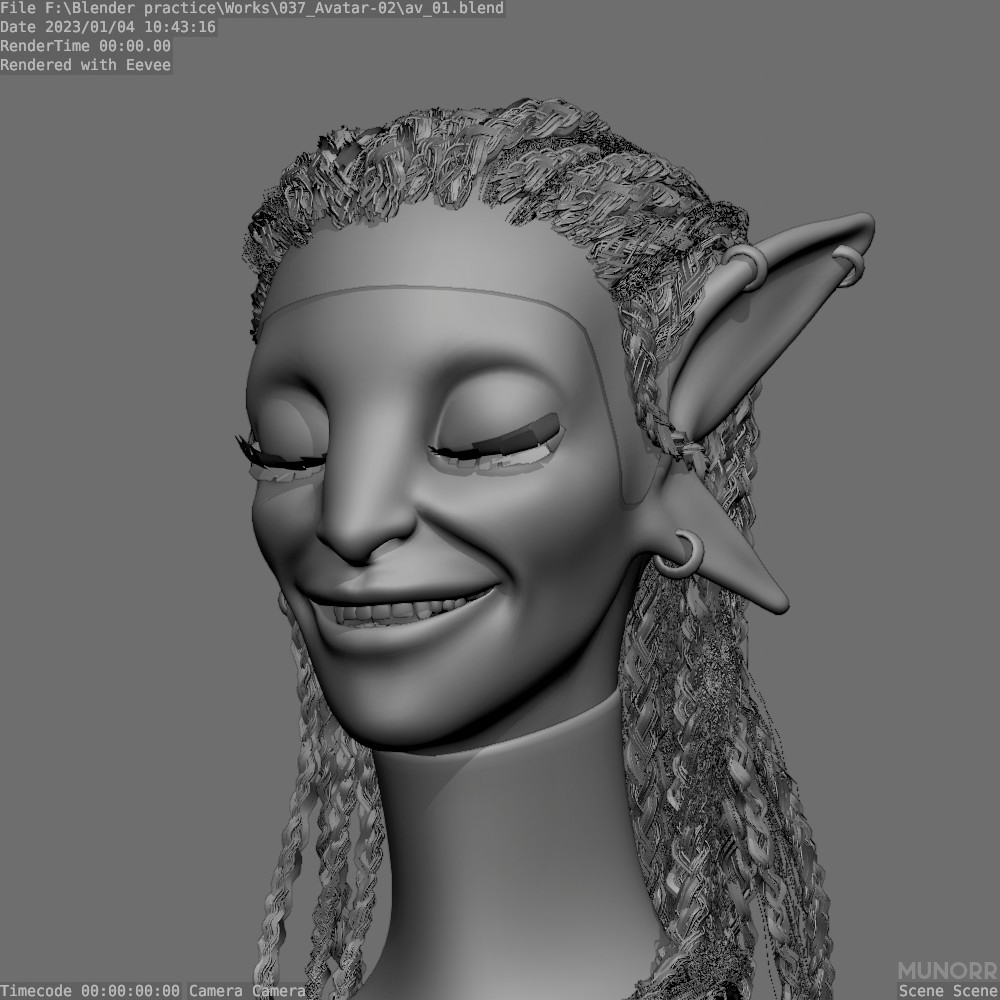Click the Date 2023/01/04 10:43:16 stamp
Image resolution: width=1000 pixels, height=1000 pixels.
[x=108, y=27]
